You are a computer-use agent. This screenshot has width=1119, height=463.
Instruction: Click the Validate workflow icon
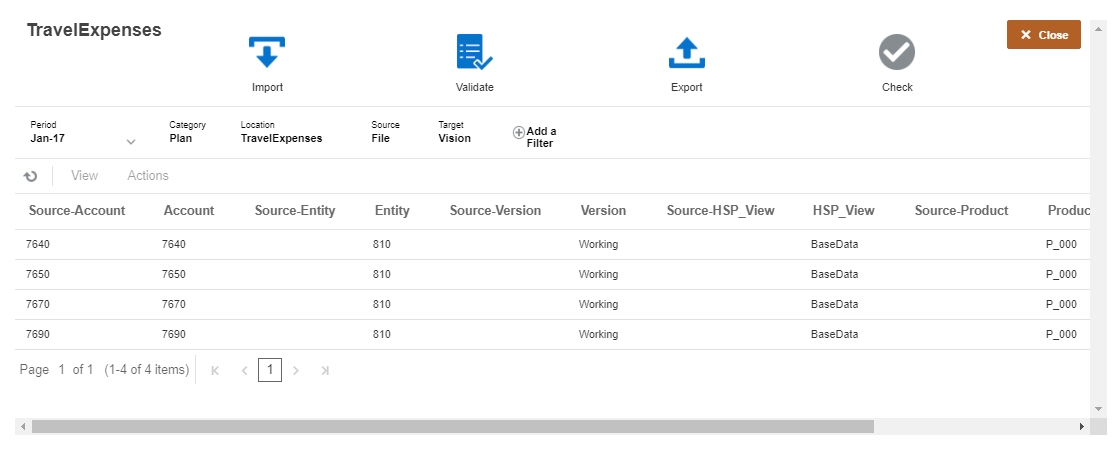coord(474,53)
